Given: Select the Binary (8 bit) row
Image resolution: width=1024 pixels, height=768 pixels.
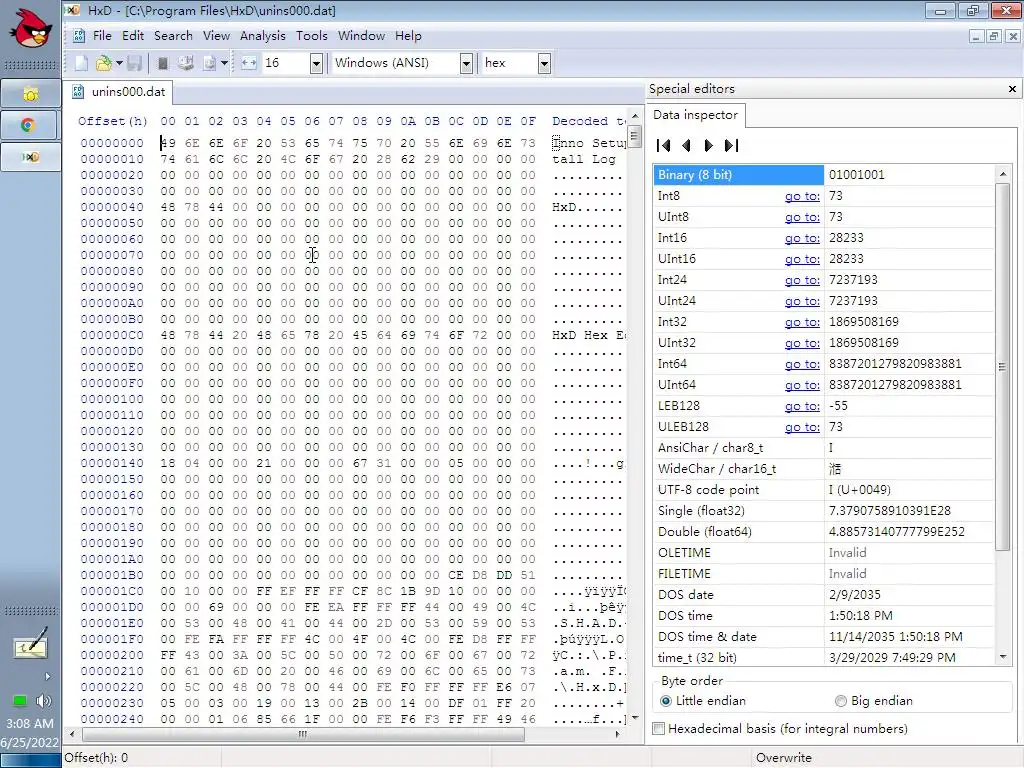Looking at the screenshot, I should [x=823, y=175].
